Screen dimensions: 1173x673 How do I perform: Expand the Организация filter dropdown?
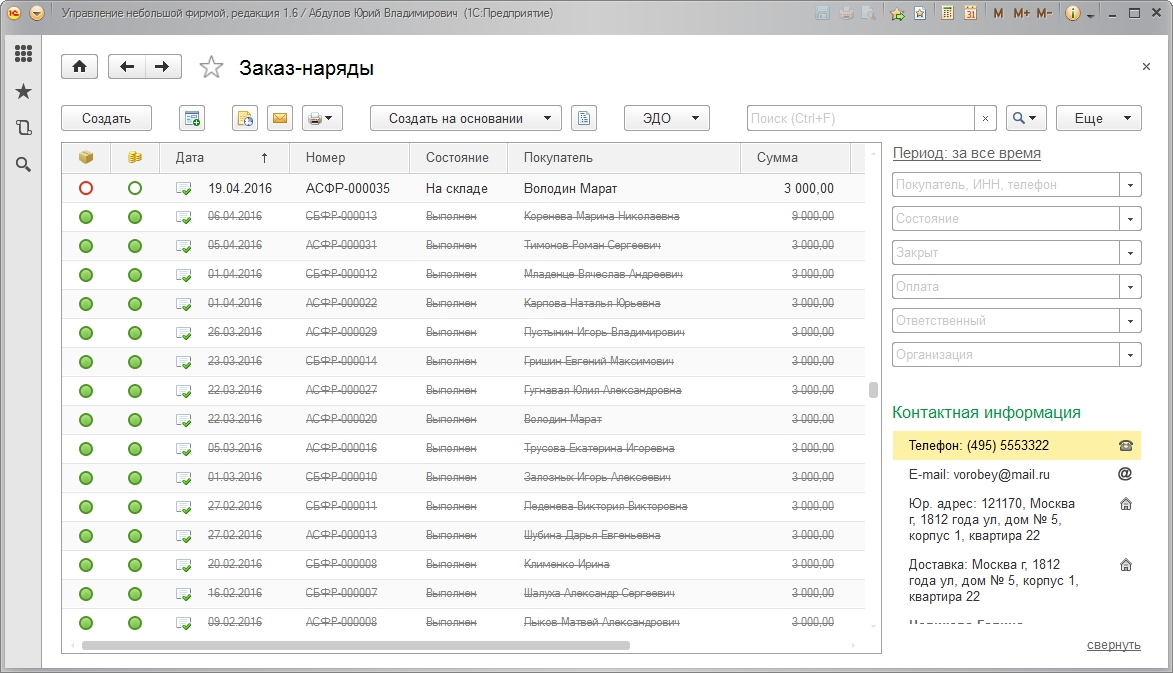1130,354
